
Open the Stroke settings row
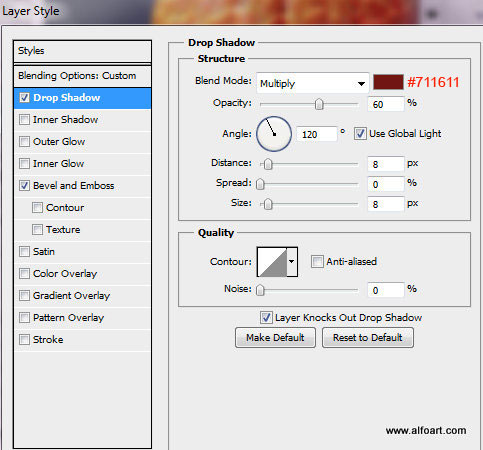(83, 340)
